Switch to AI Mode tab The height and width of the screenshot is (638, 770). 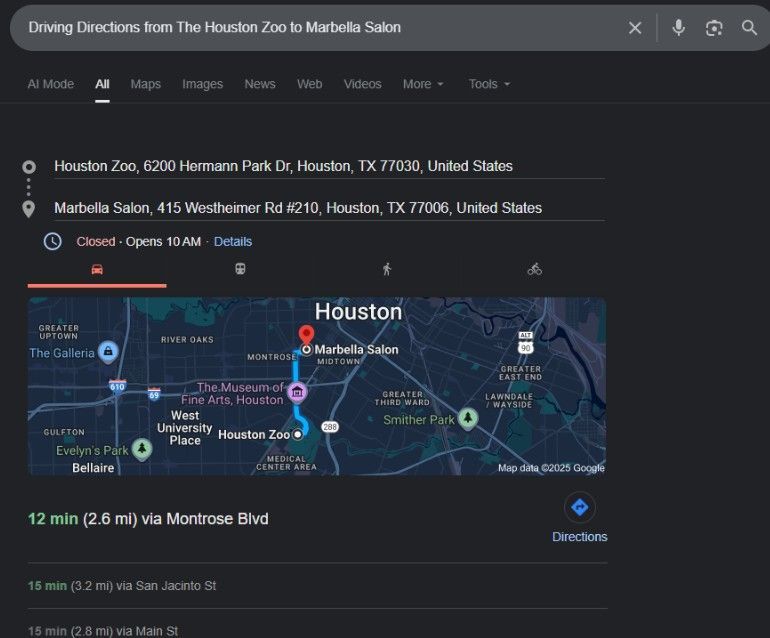click(x=51, y=84)
